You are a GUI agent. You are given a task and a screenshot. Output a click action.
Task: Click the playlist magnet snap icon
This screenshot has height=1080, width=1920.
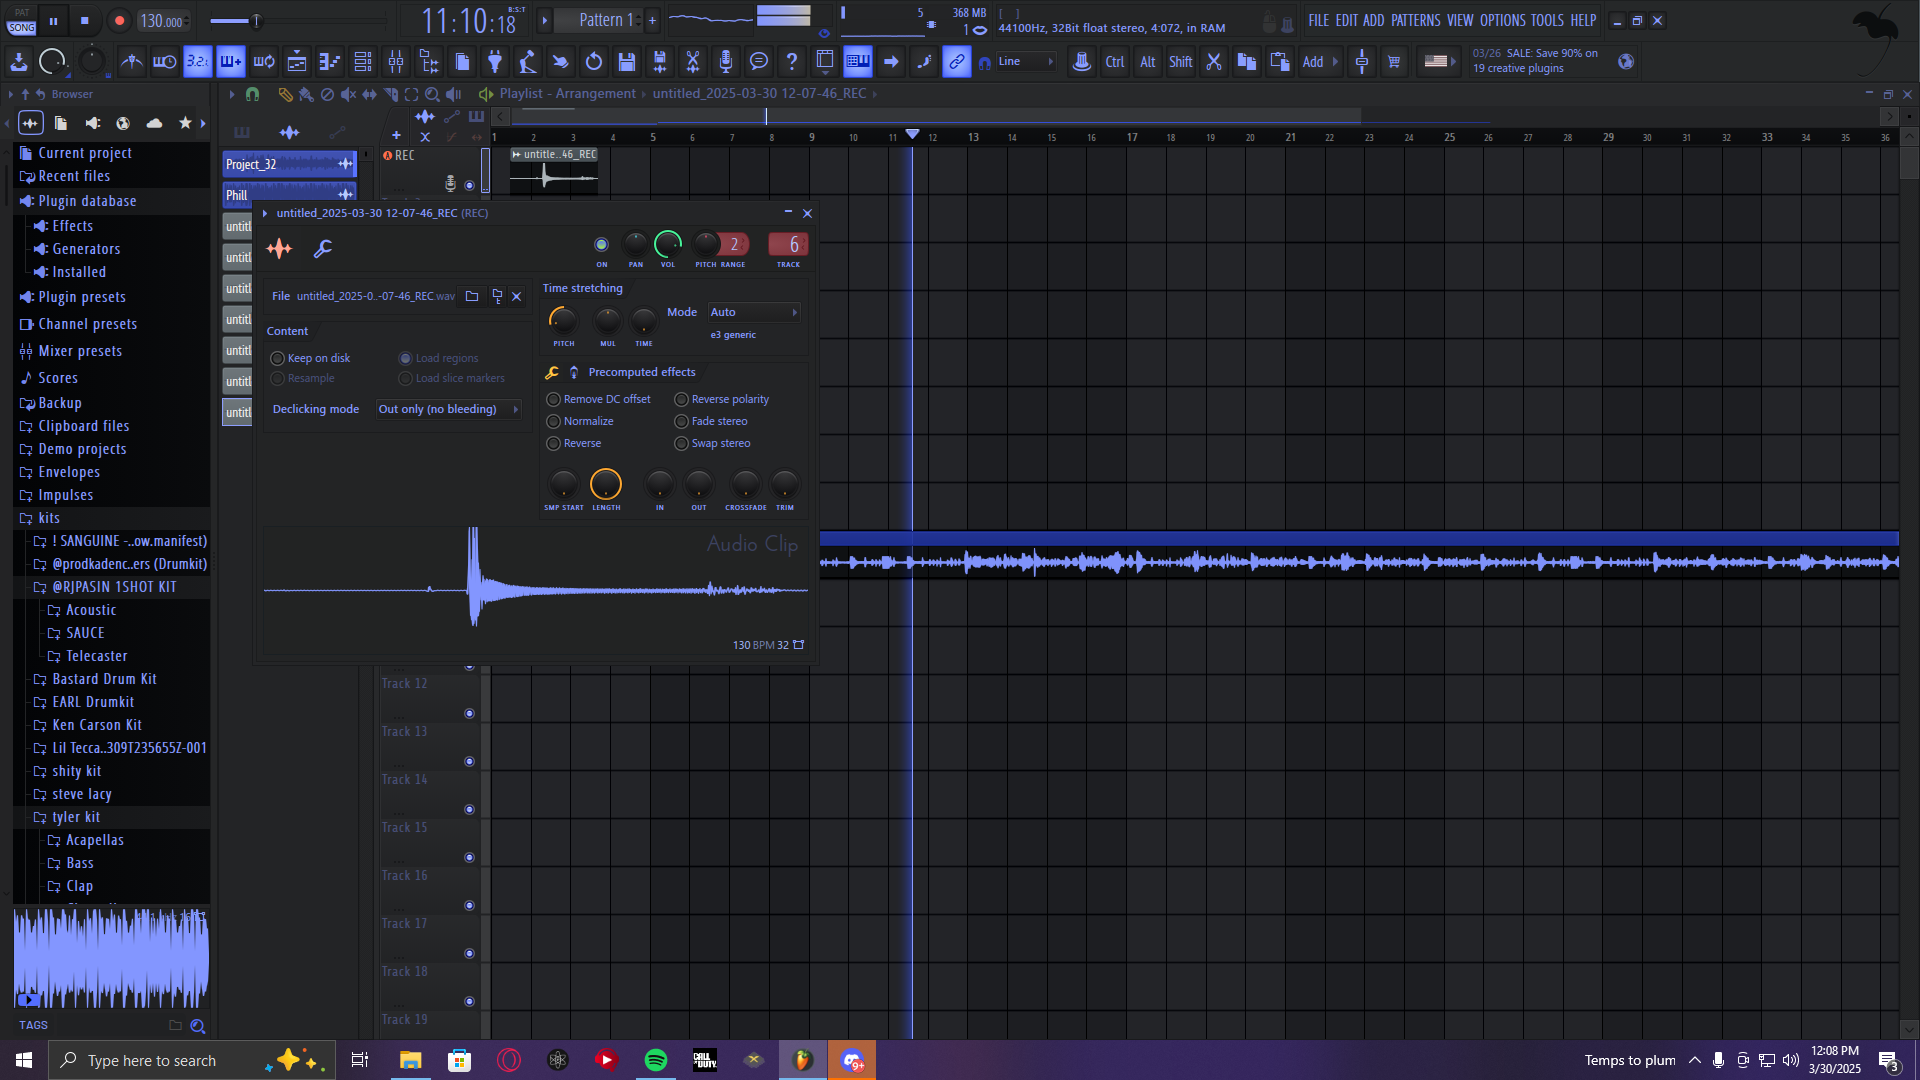[x=252, y=94]
